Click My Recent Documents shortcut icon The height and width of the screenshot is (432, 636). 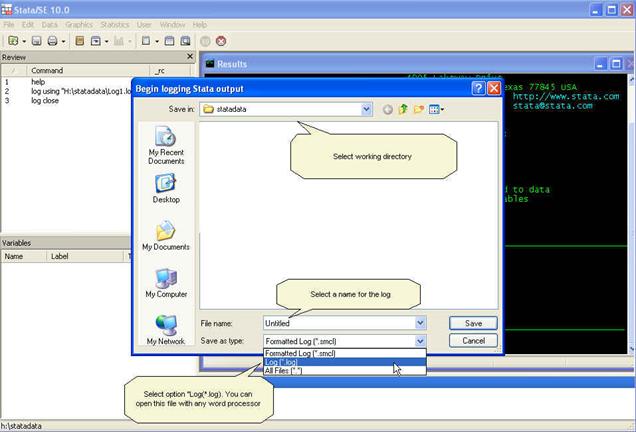point(166,143)
